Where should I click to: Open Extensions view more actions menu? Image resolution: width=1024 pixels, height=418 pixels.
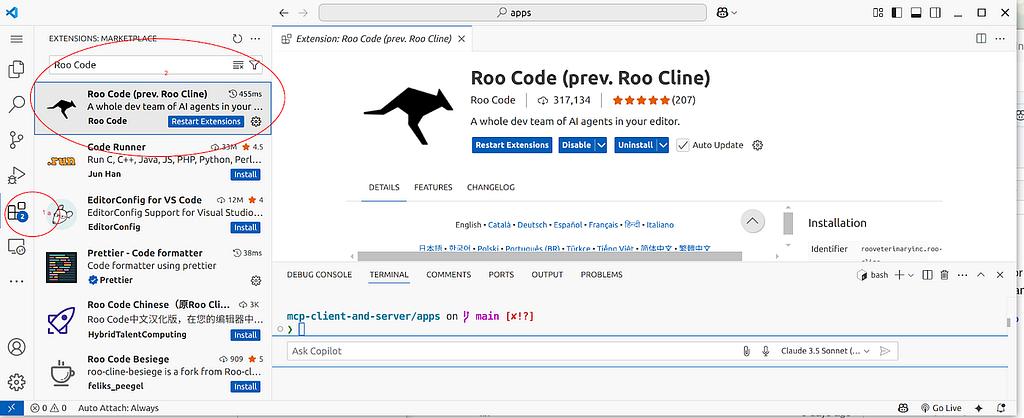(255, 39)
